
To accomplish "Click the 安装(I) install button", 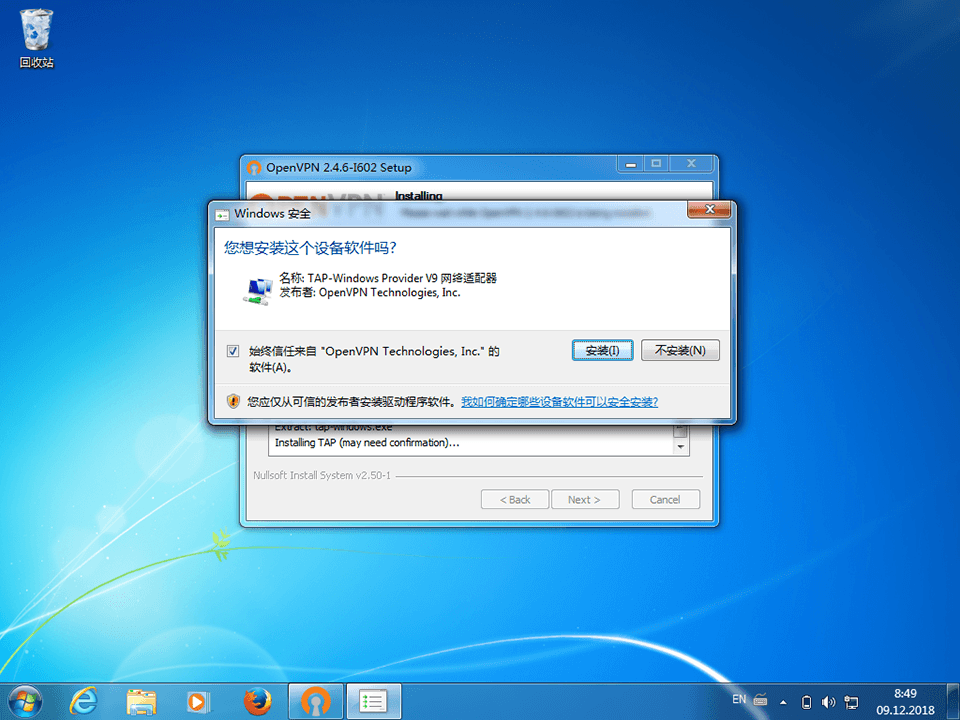I will 602,350.
